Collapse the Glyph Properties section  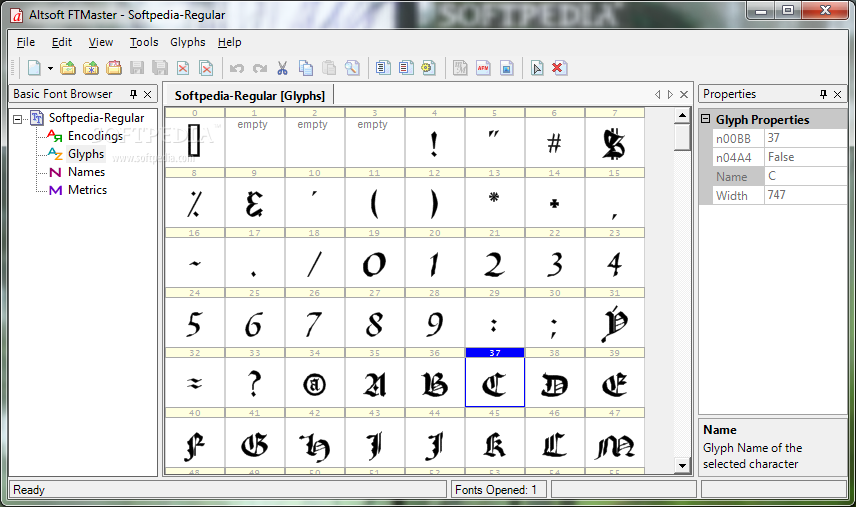point(705,118)
